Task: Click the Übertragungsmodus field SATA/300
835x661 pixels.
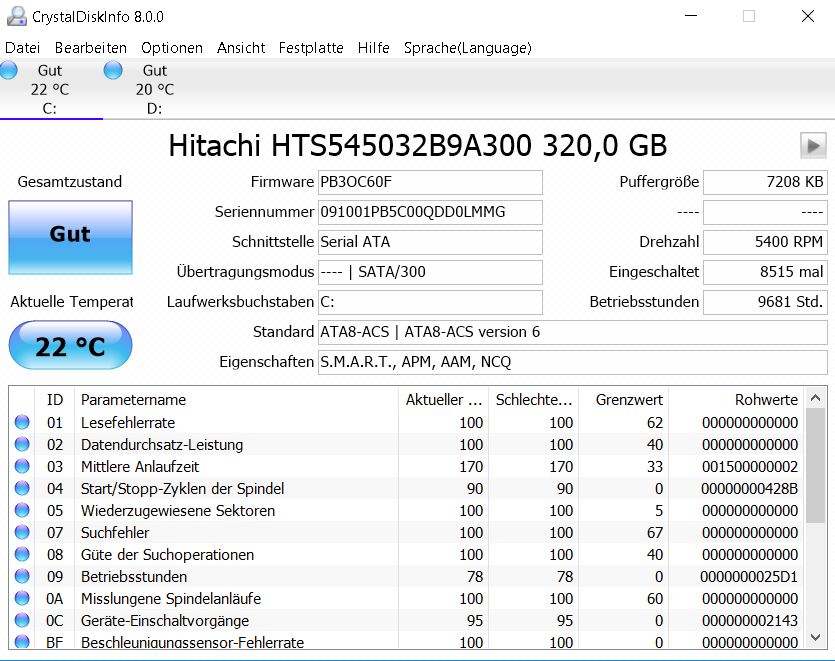Action: 430,272
